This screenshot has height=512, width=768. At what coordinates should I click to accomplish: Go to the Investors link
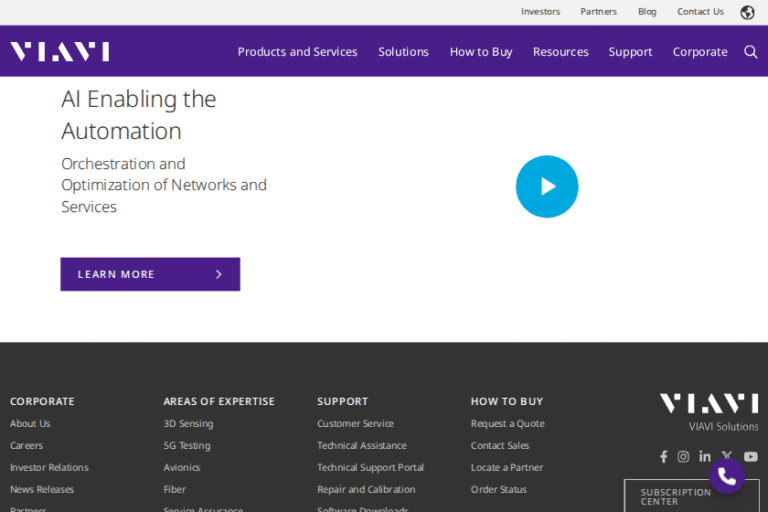(540, 12)
